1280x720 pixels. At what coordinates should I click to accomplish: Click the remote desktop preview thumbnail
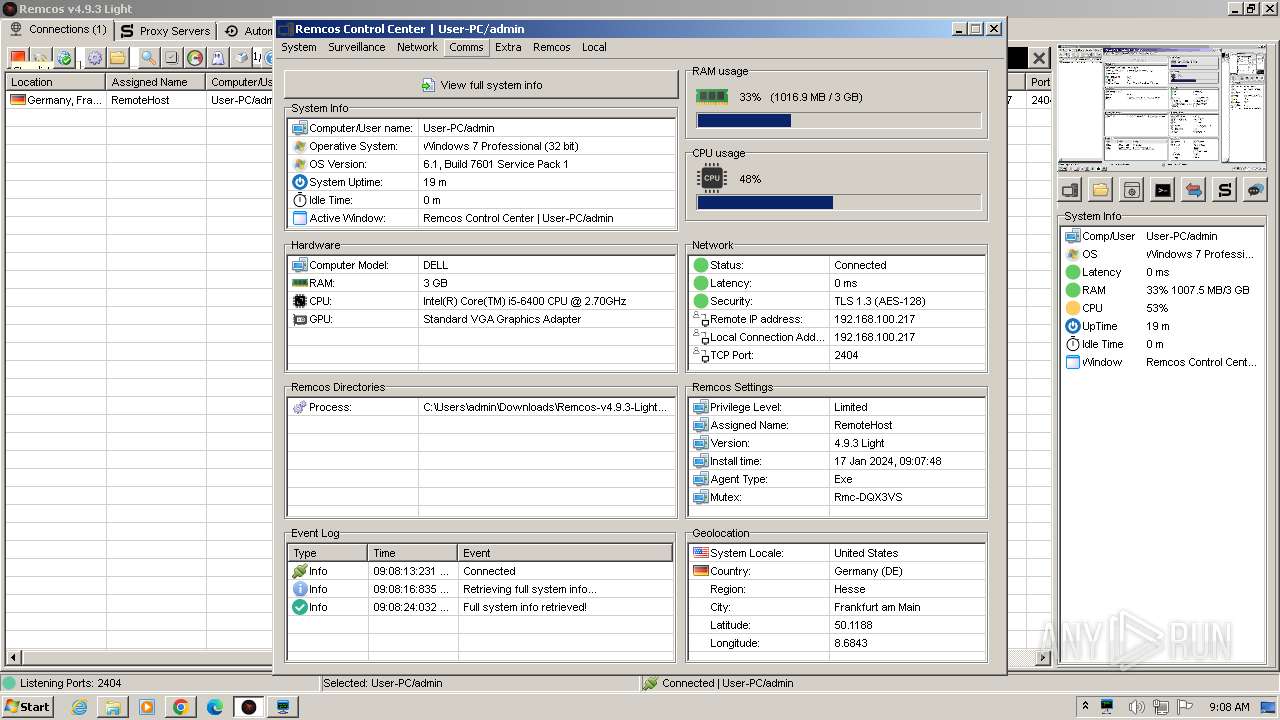pyautogui.click(x=1162, y=109)
